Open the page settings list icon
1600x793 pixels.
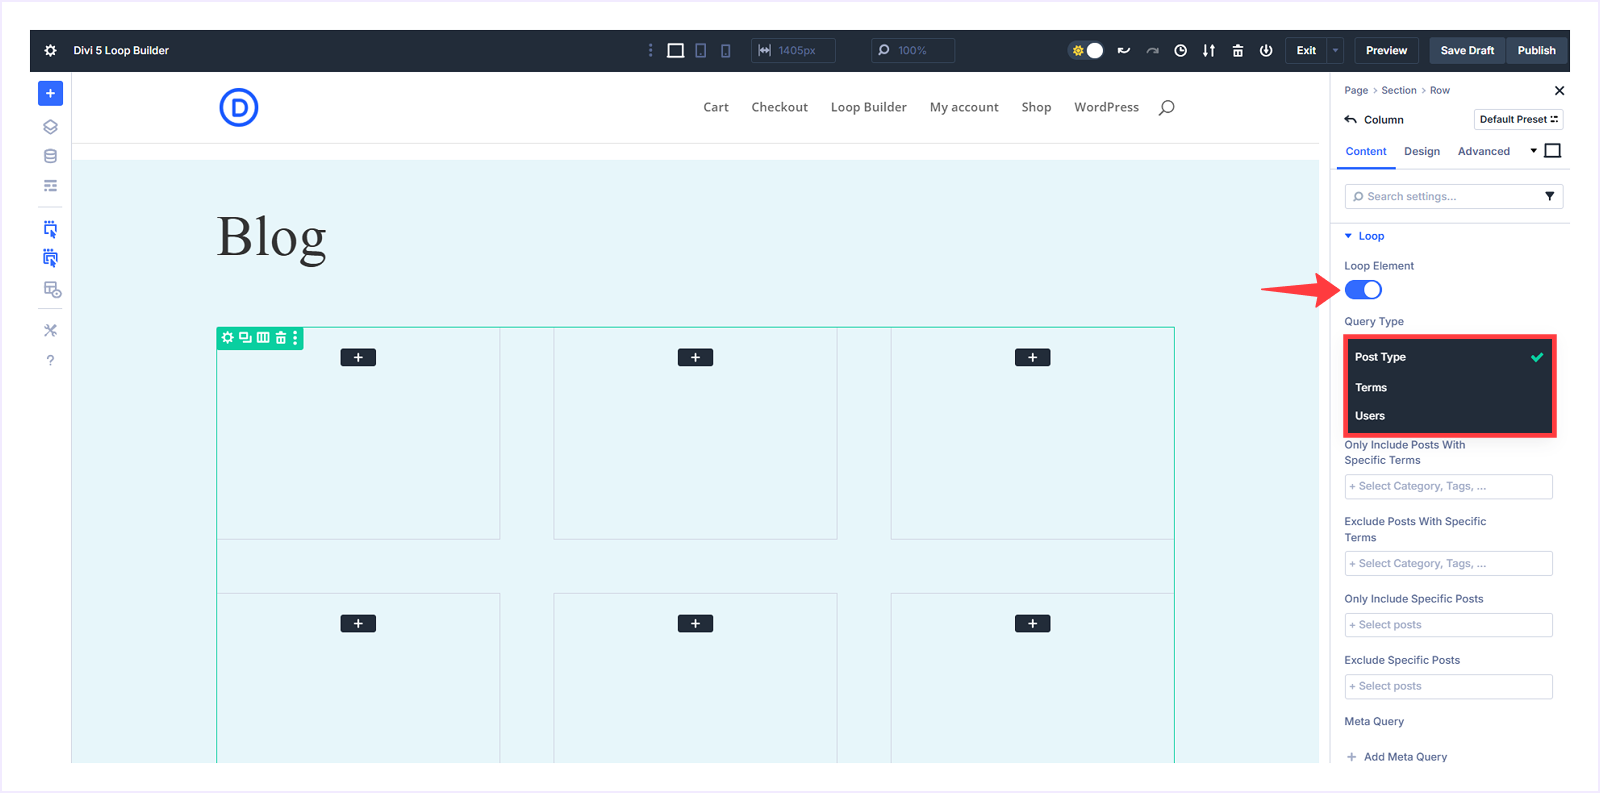[50, 186]
